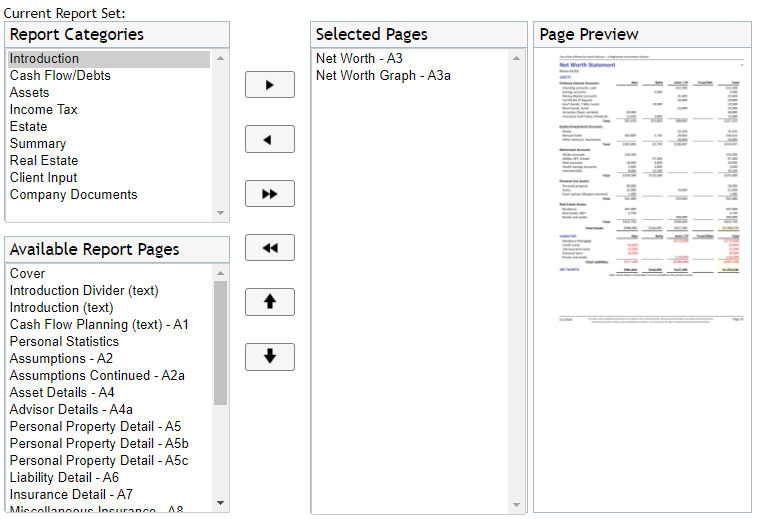This screenshot has height=519, width=758.
Task: Click the single right arrow add button
Action: [270, 85]
